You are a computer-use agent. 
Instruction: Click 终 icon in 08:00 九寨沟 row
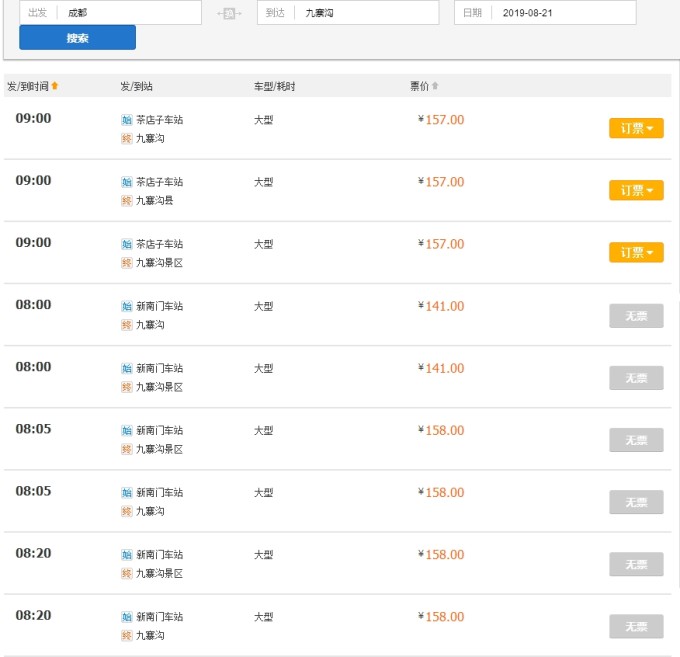127,324
